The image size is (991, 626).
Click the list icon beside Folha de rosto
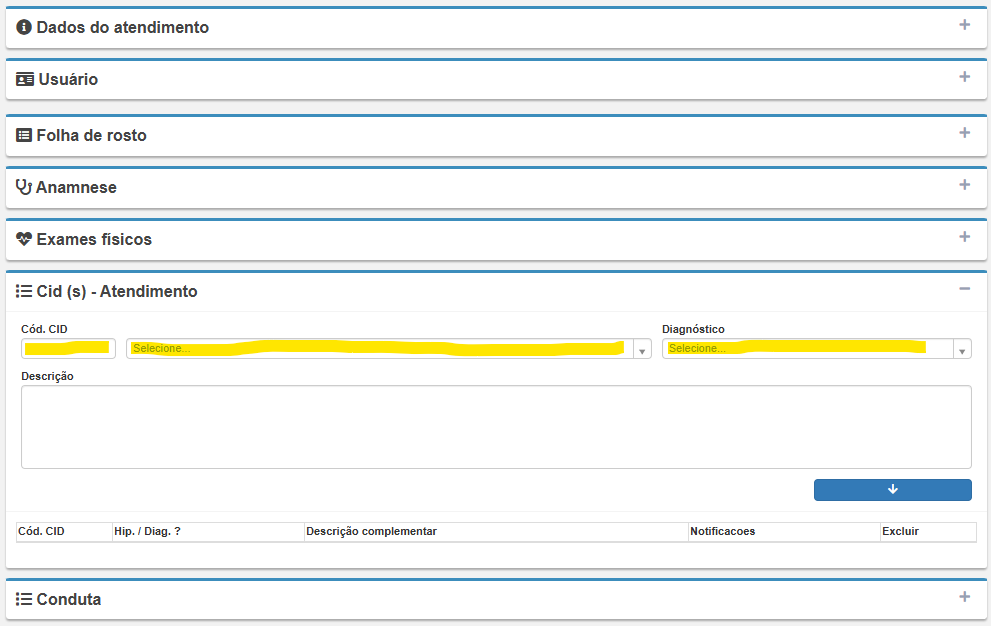(x=24, y=136)
